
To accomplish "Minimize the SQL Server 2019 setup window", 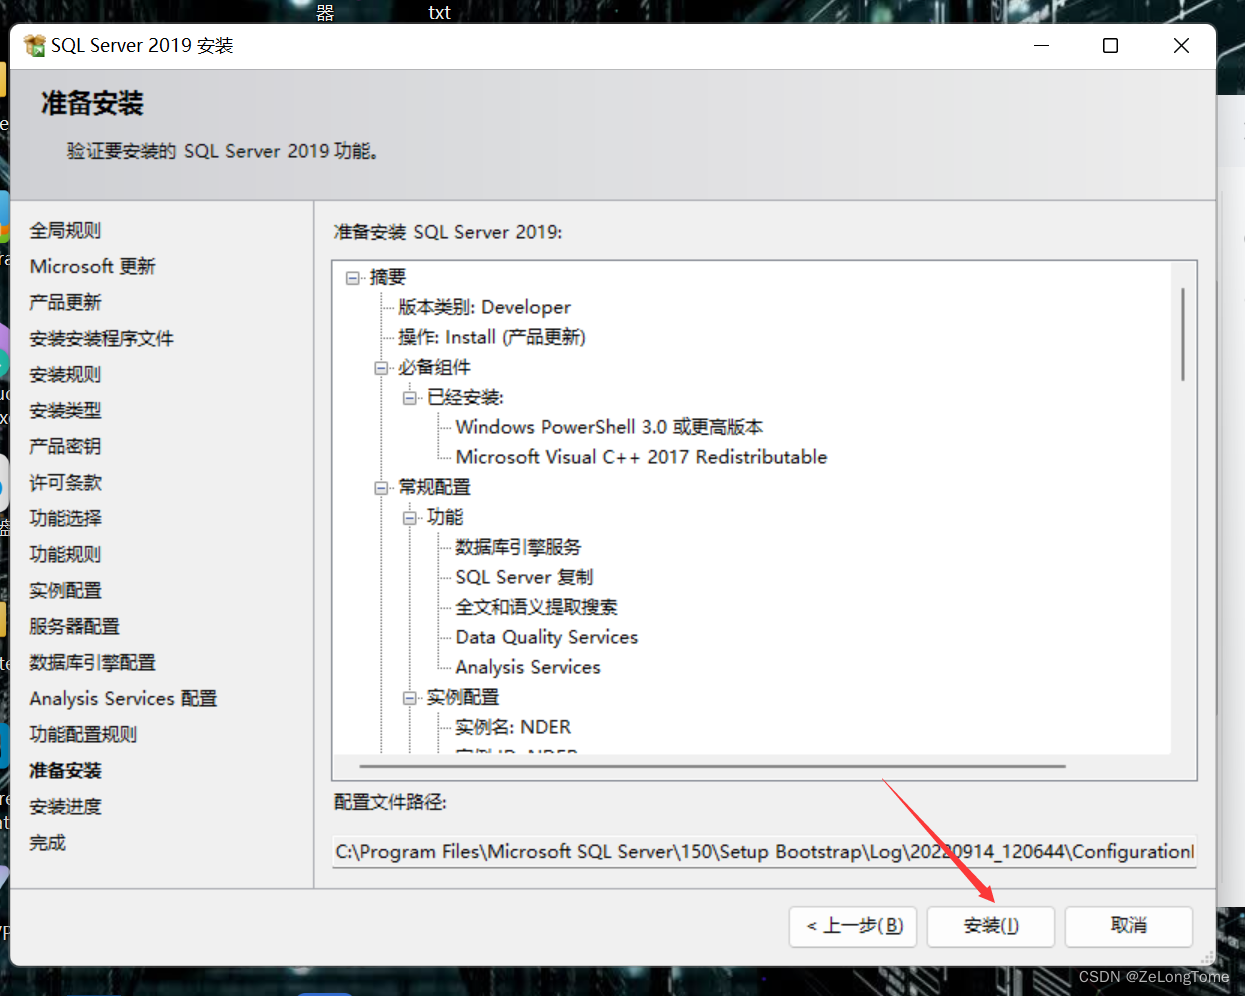I will tap(1041, 46).
